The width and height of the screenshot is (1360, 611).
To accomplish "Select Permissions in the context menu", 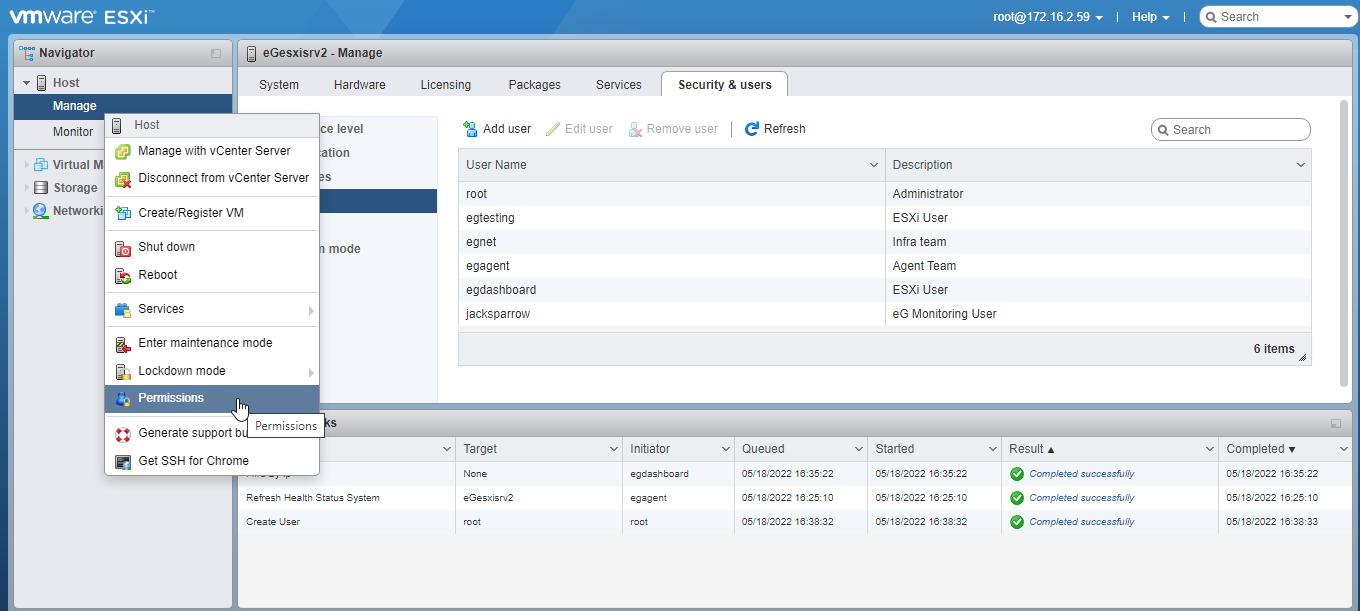I will tap(212, 398).
